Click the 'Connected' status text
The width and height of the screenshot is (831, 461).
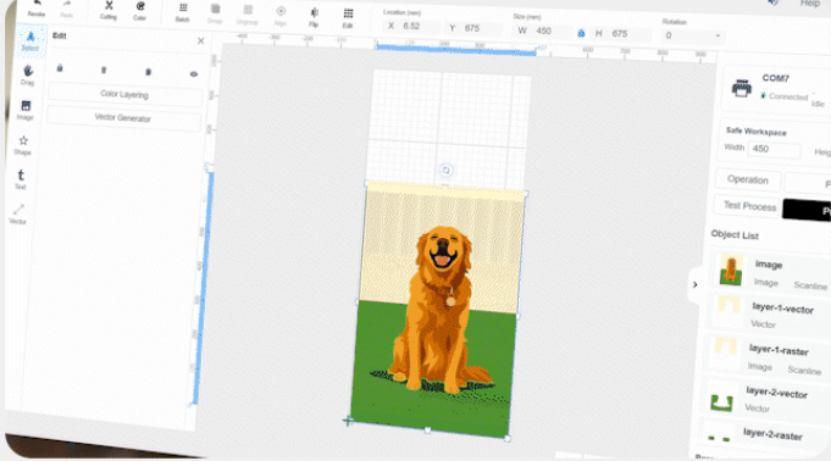[788, 96]
